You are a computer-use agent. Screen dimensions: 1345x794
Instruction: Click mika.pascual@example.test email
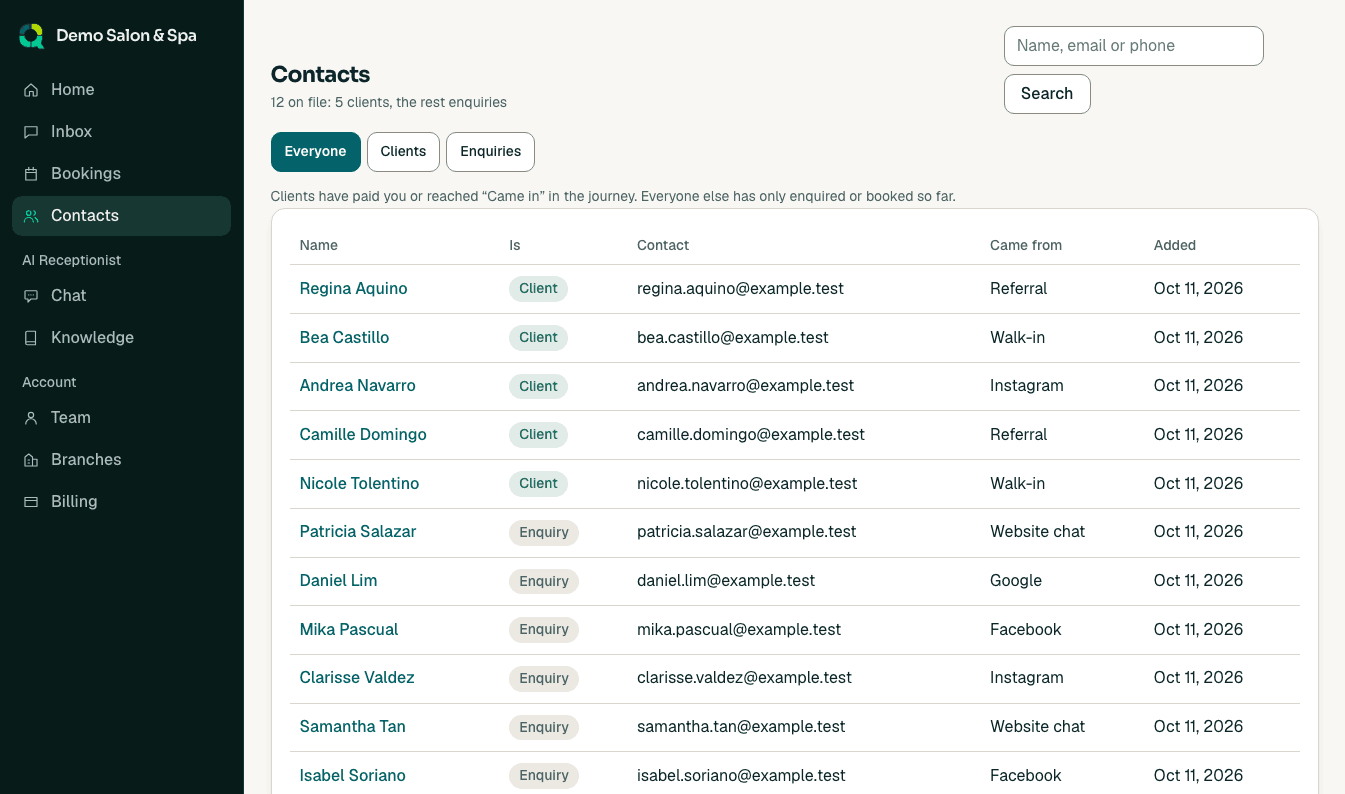click(x=739, y=630)
